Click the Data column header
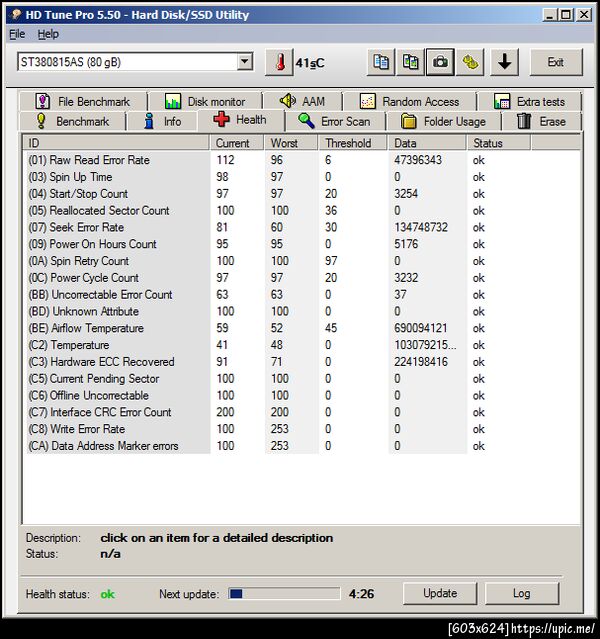This screenshot has width=600, height=639. coord(427,143)
